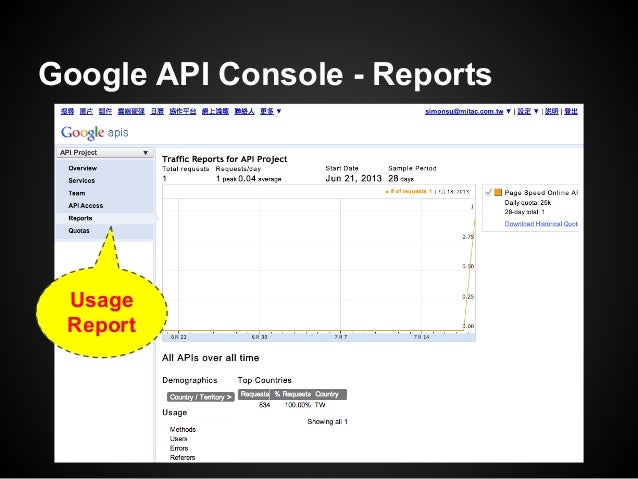
Task: Click the 6月 22 date on the chart timeline
Action: coord(179,337)
